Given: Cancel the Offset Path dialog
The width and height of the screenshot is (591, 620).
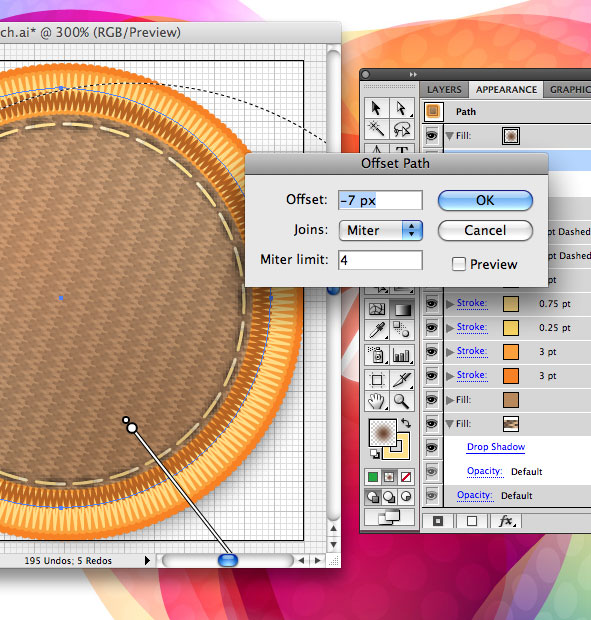Looking at the screenshot, I should pyautogui.click(x=485, y=231).
